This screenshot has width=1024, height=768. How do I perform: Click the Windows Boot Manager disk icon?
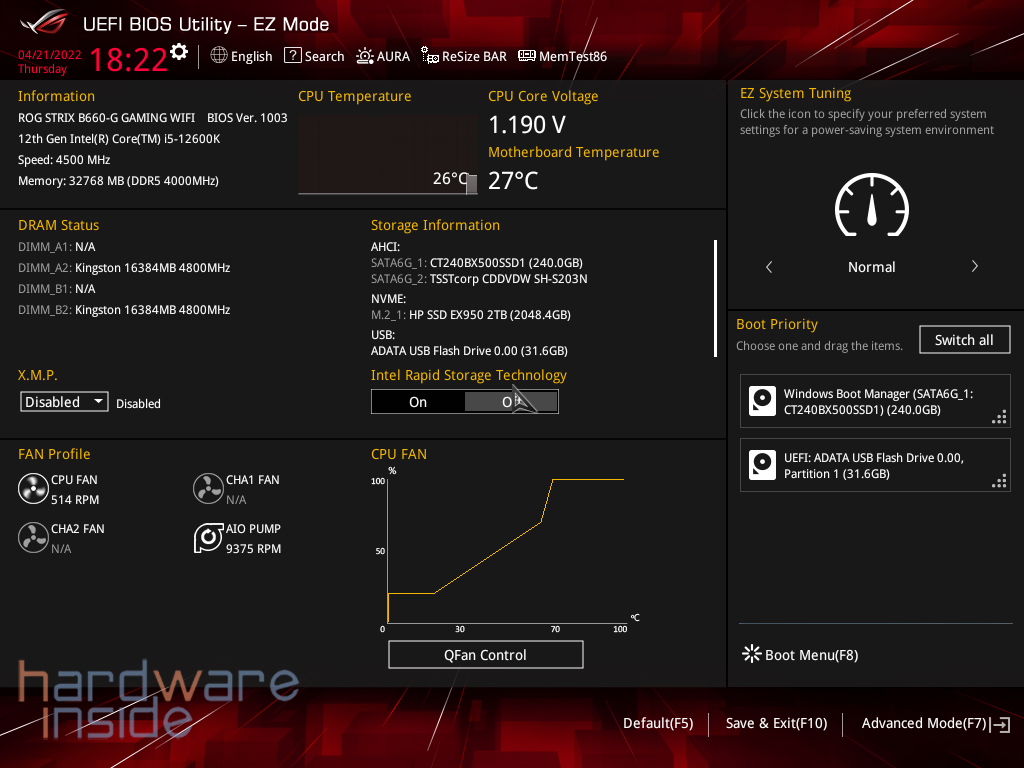coord(763,402)
